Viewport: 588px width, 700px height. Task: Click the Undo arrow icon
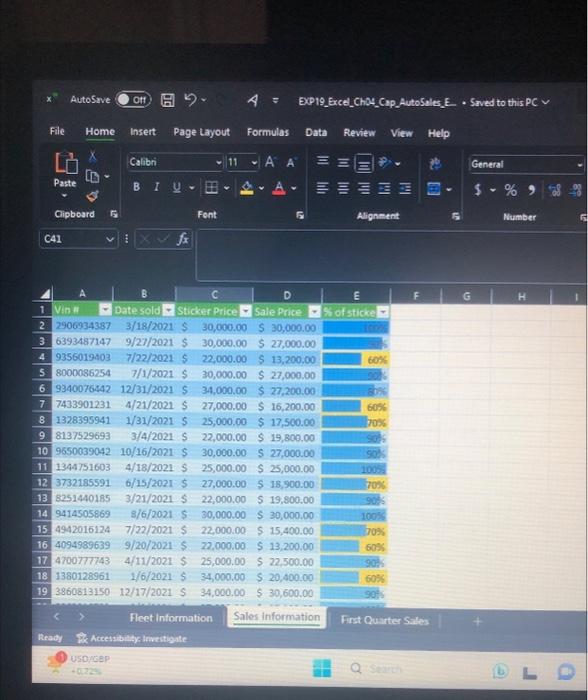[x=191, y=100]
